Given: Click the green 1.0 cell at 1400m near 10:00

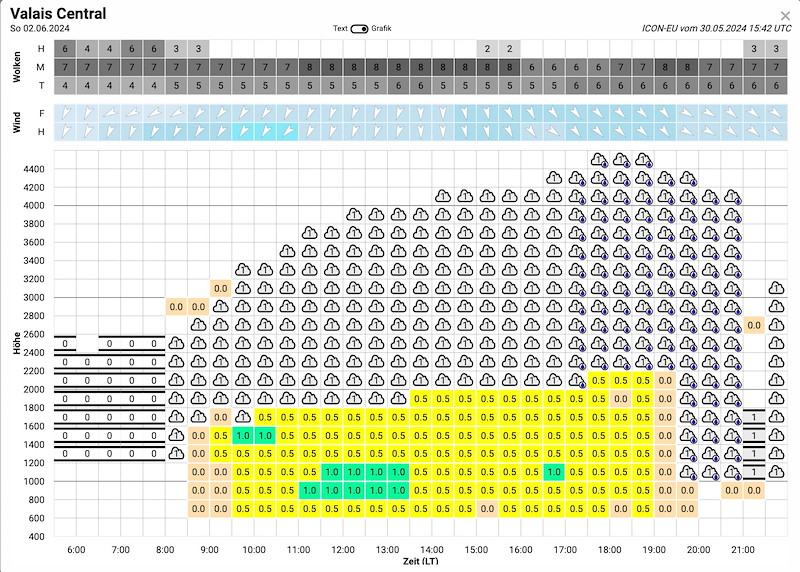Looking at the screenshot, I should pyautogui.click(x=243, y=435).
